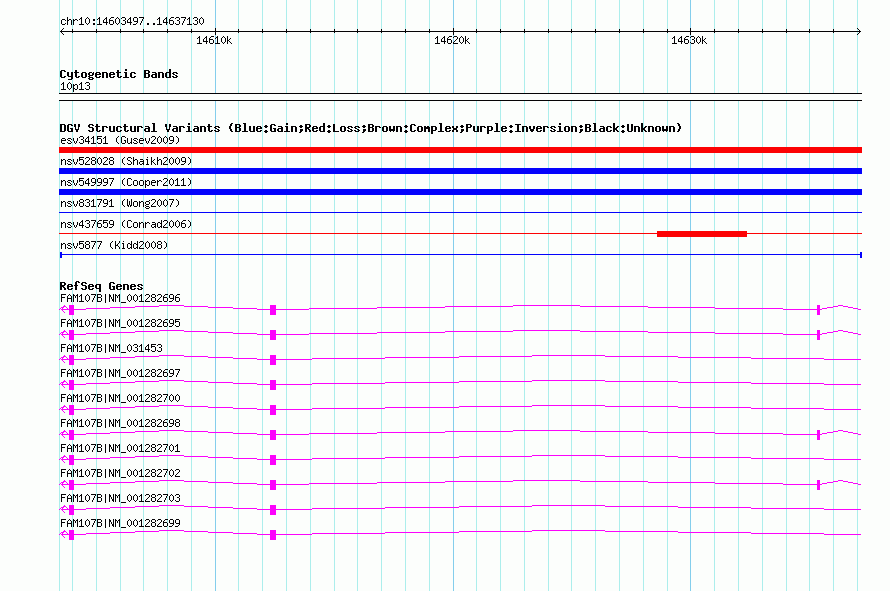Open the DGV Structural Variants track title
The image size is (890, 591).
(371, 128)
